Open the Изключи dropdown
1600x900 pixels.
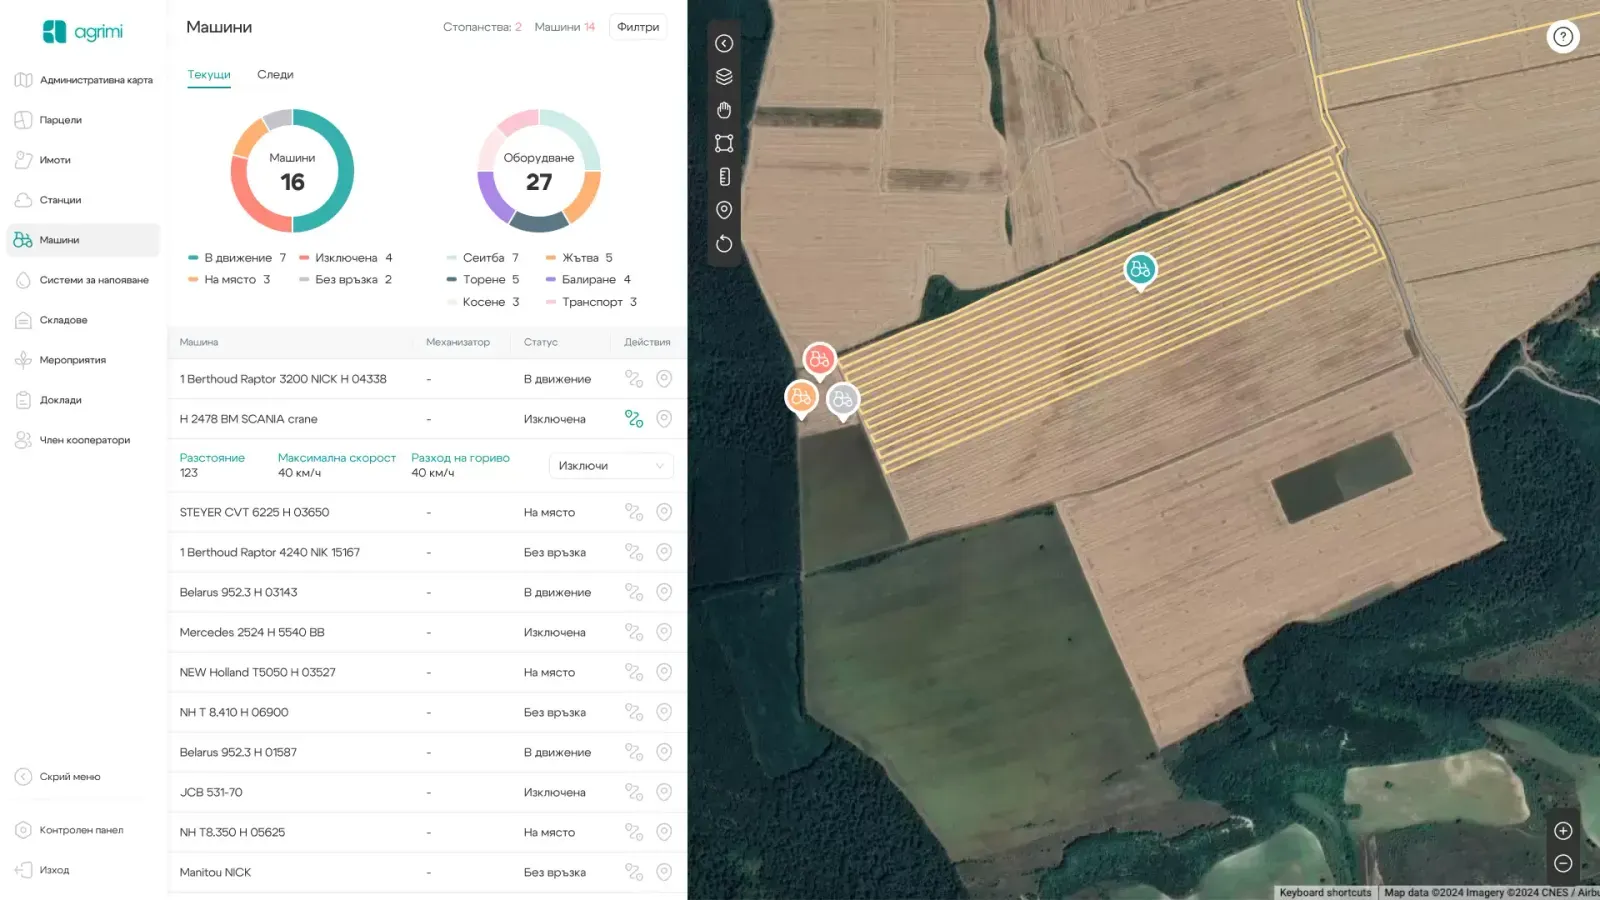(611, 466)
